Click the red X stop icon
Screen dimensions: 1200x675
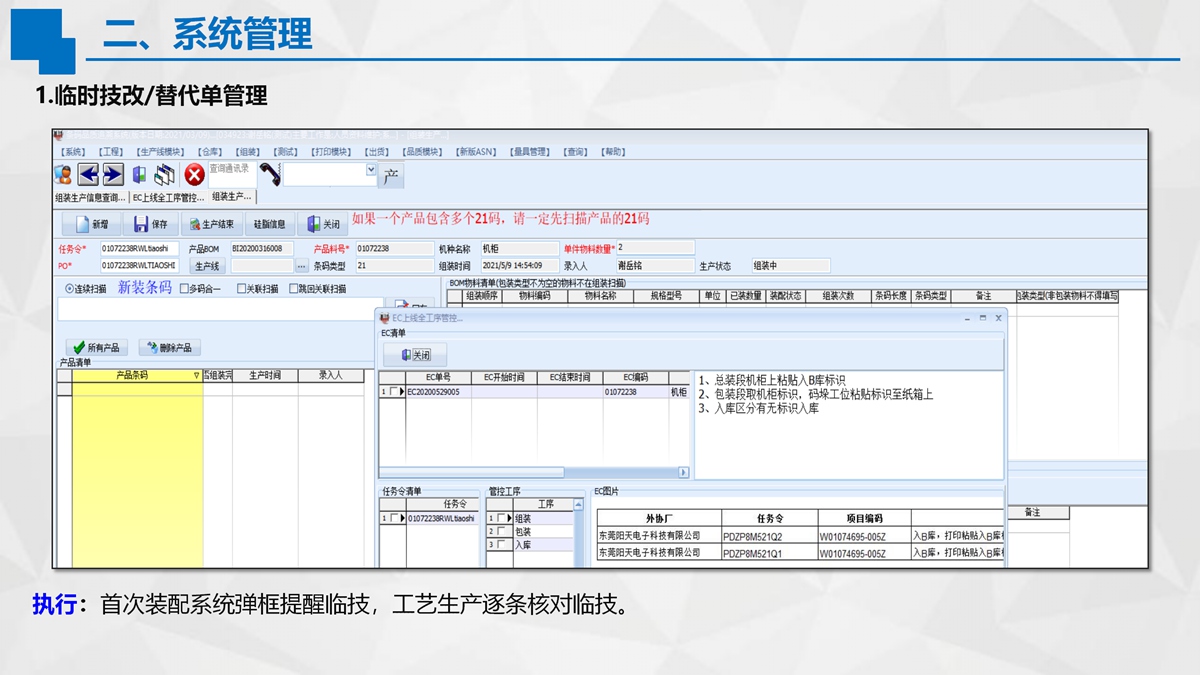pos(194,175)
